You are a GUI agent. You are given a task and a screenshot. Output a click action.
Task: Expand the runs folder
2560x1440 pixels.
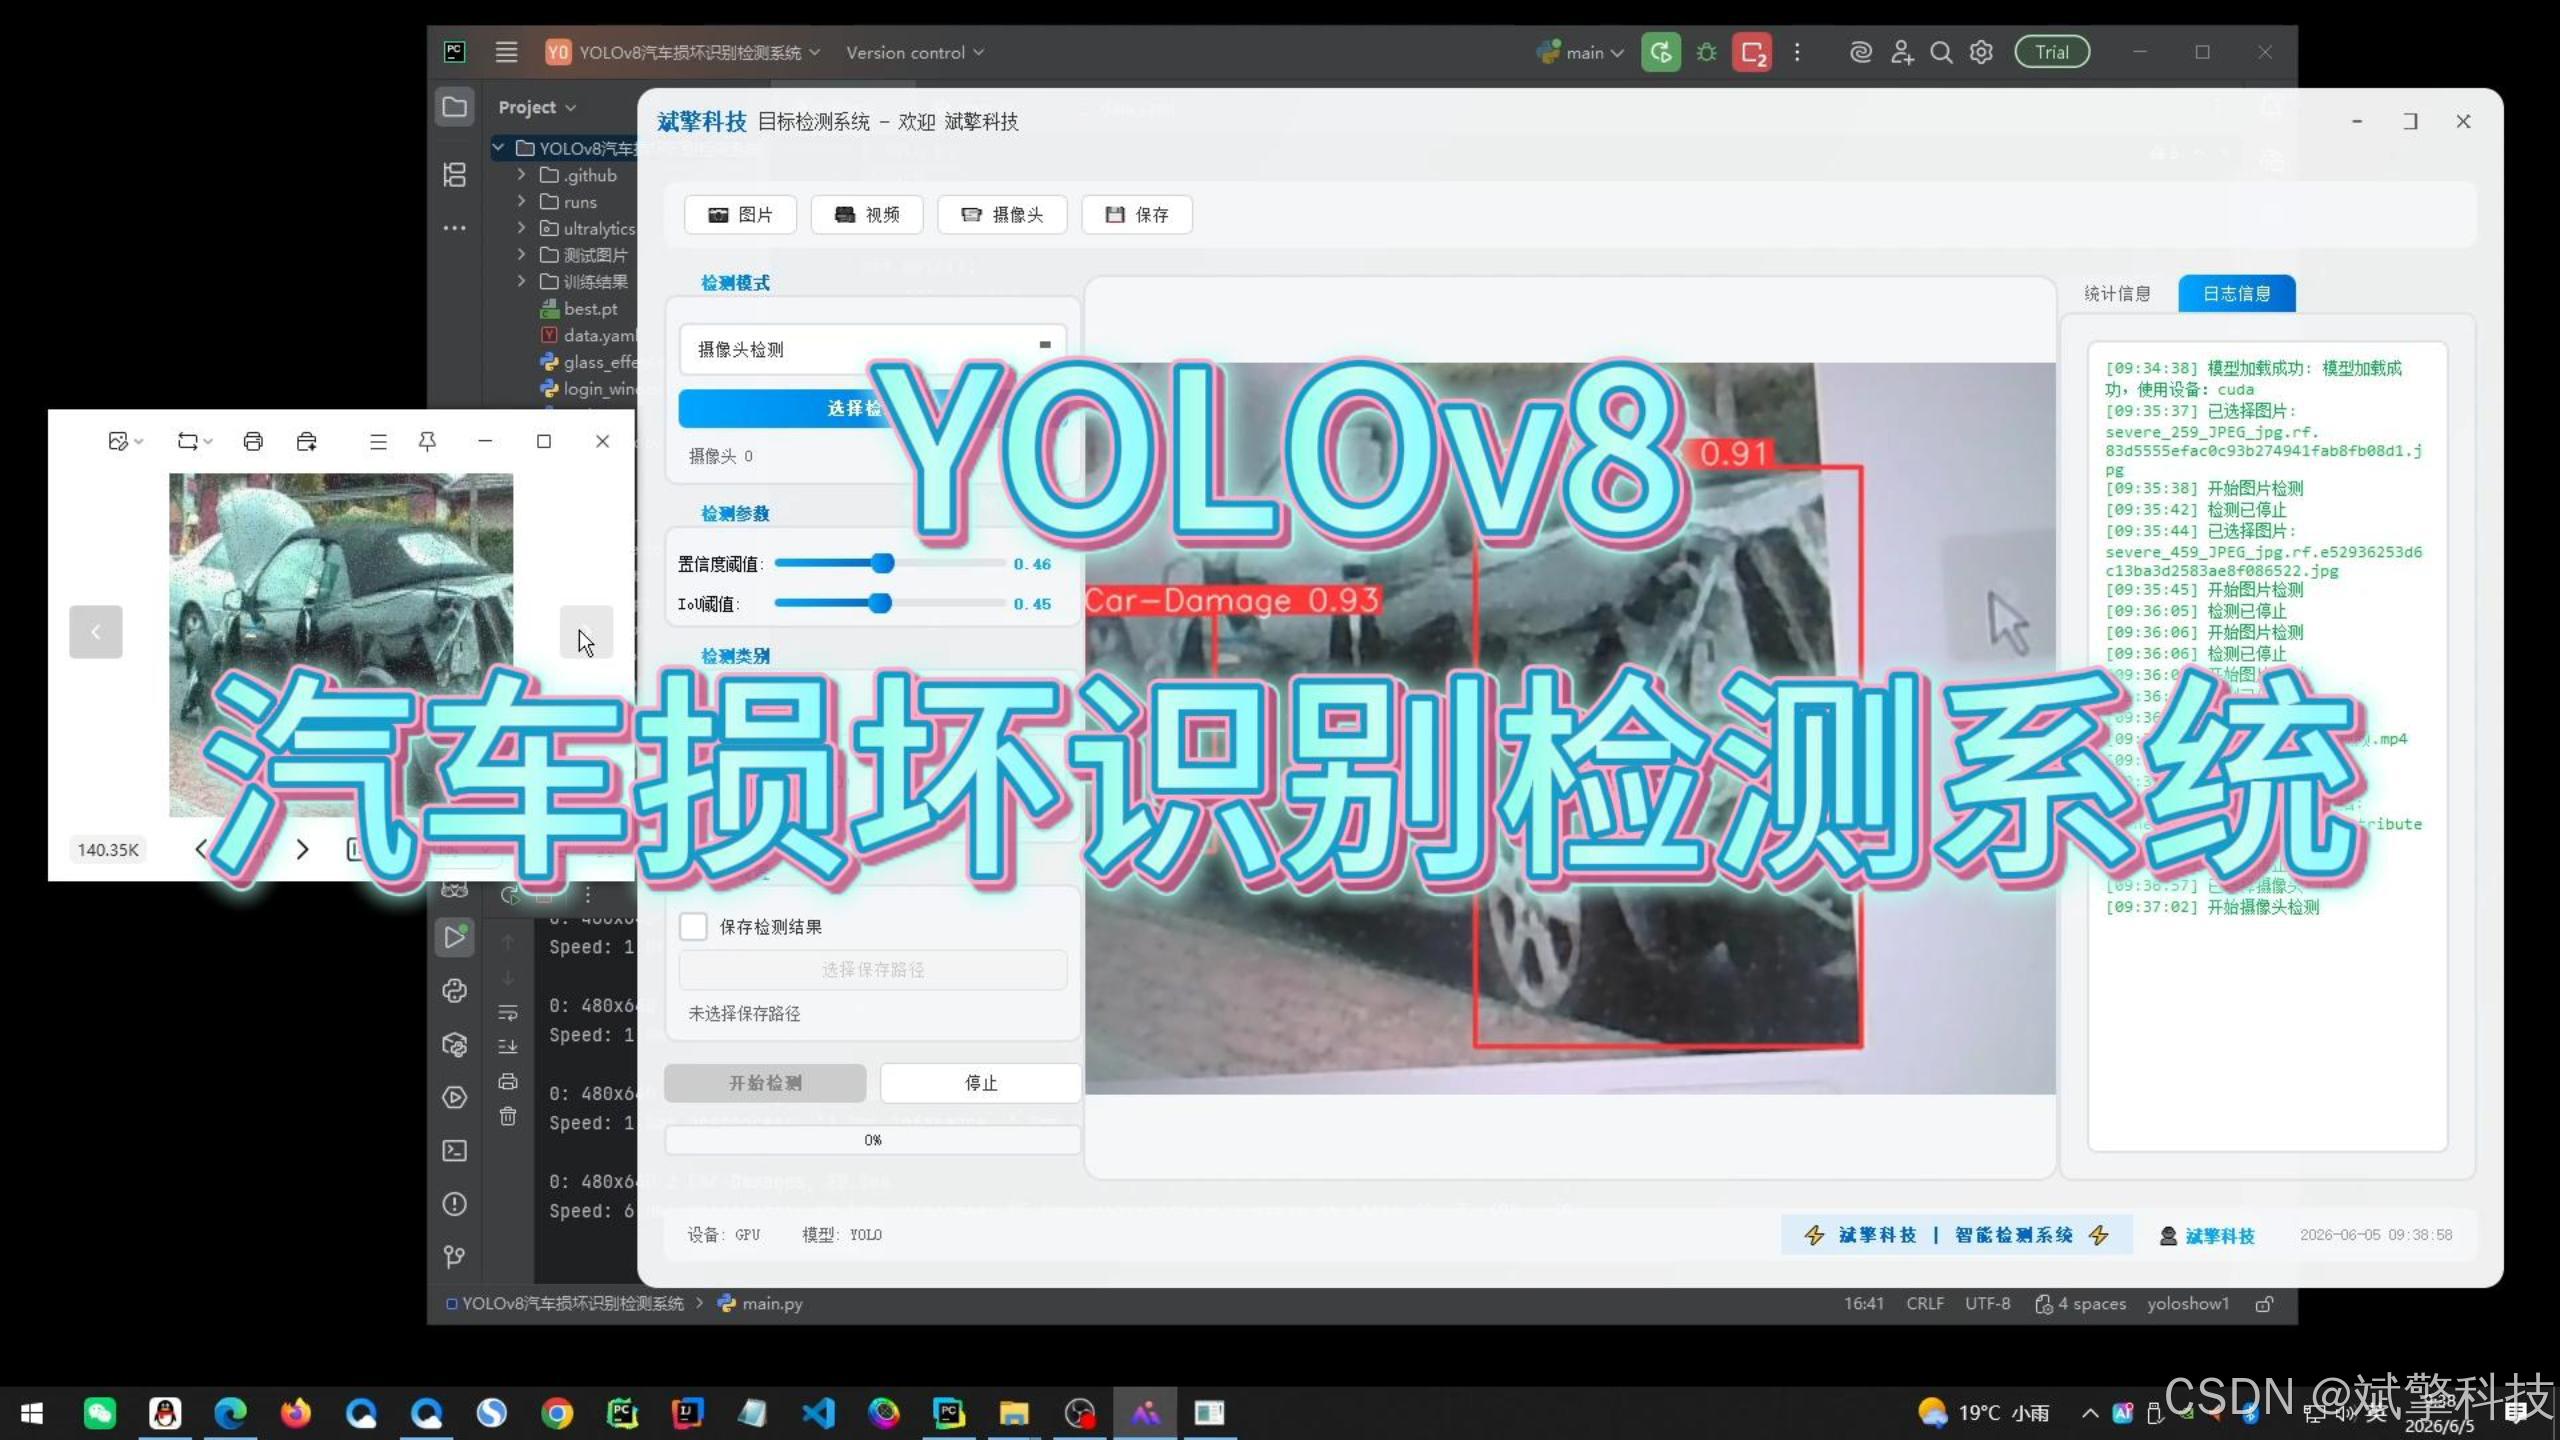point(521,201)
